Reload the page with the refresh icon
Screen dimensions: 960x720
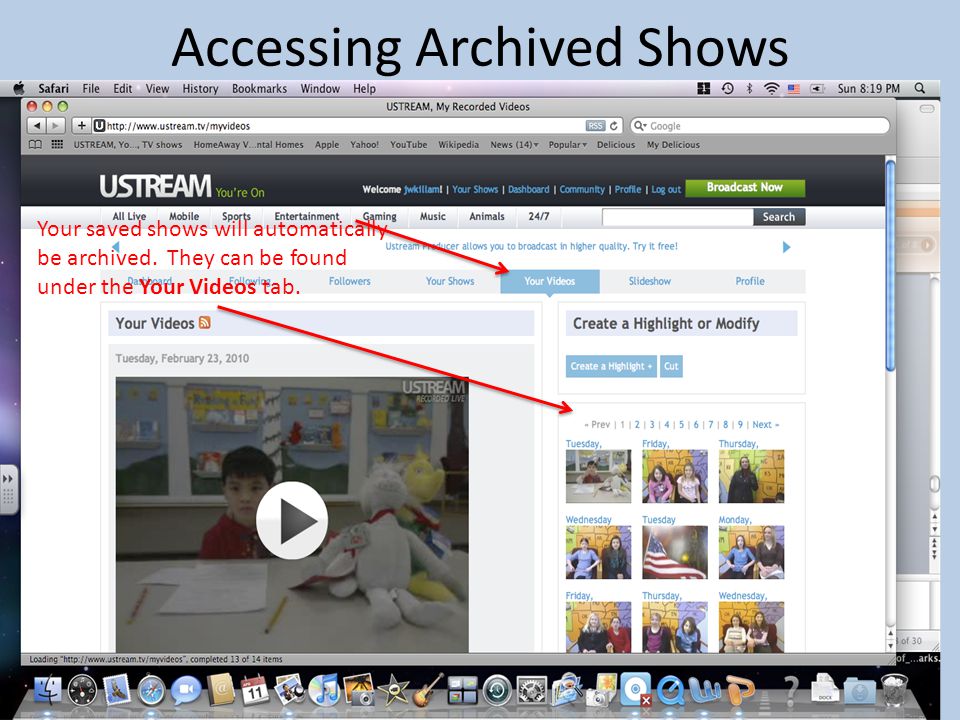[x=613, y=126]
